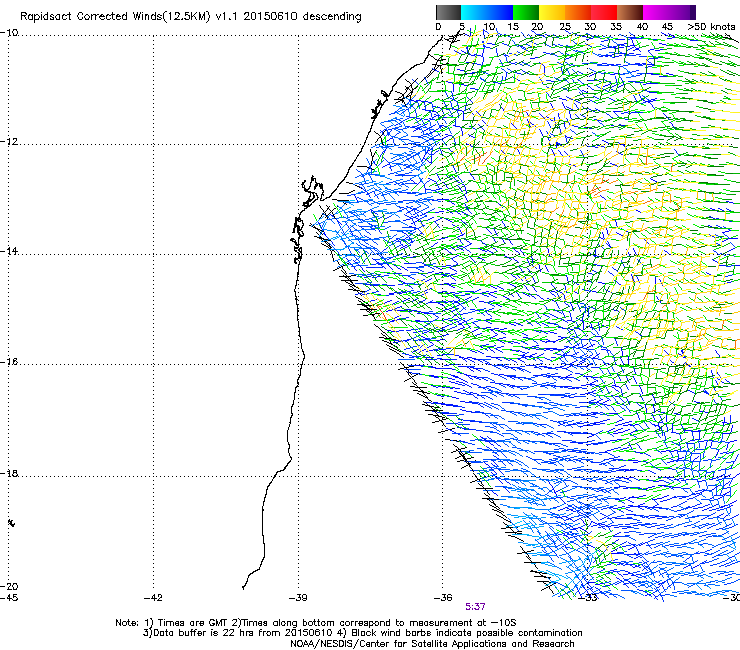Click the '35' label under the color bar
740x650 pixels.
coord(616,26)
